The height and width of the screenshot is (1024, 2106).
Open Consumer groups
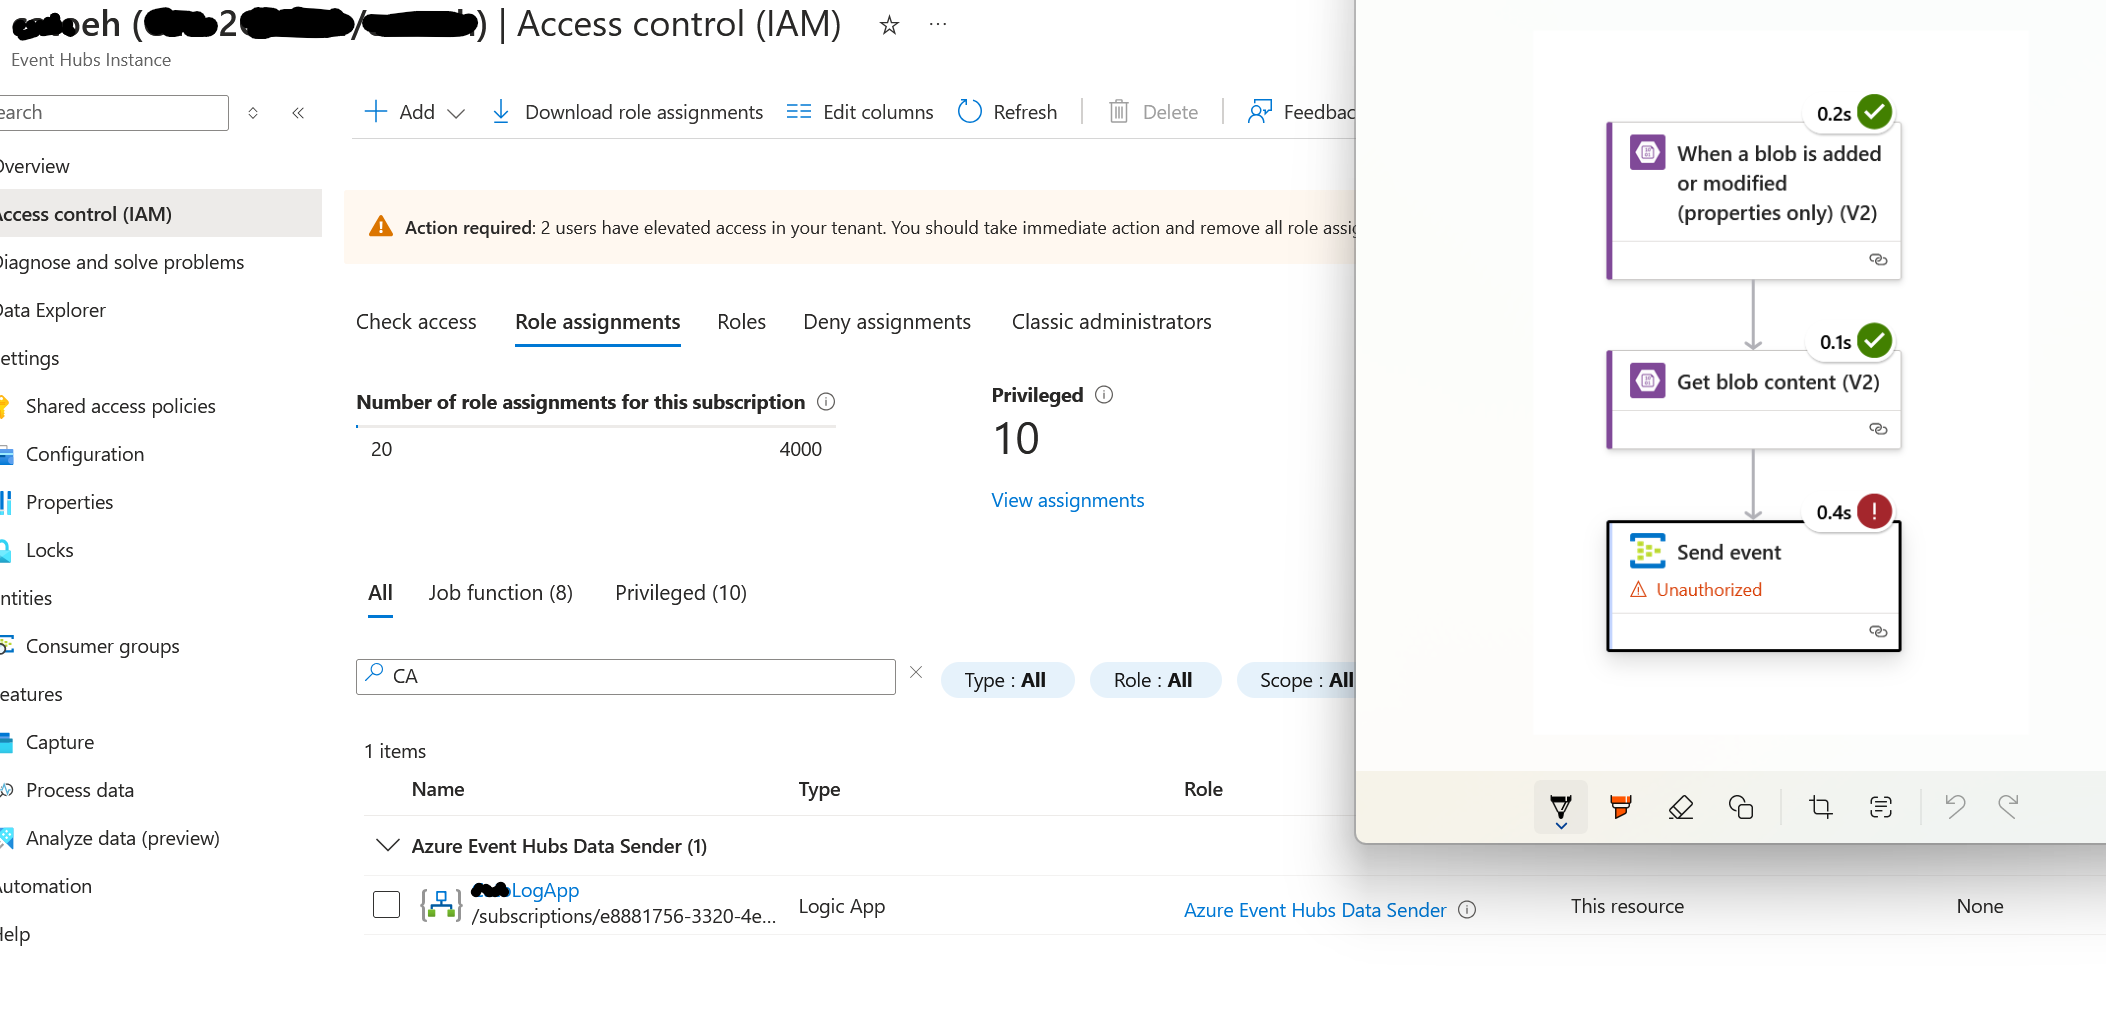[x=102, y=646]
